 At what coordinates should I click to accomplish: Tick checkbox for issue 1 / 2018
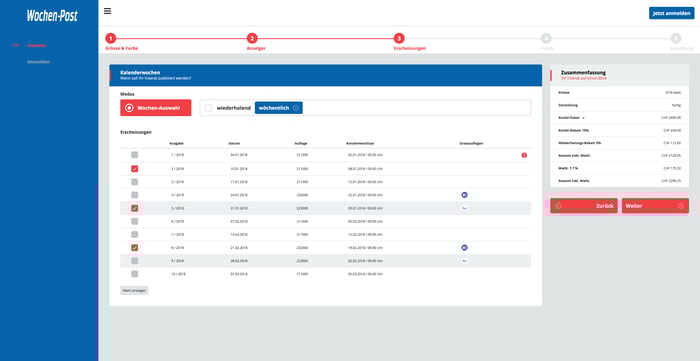[x=134, y=155]
